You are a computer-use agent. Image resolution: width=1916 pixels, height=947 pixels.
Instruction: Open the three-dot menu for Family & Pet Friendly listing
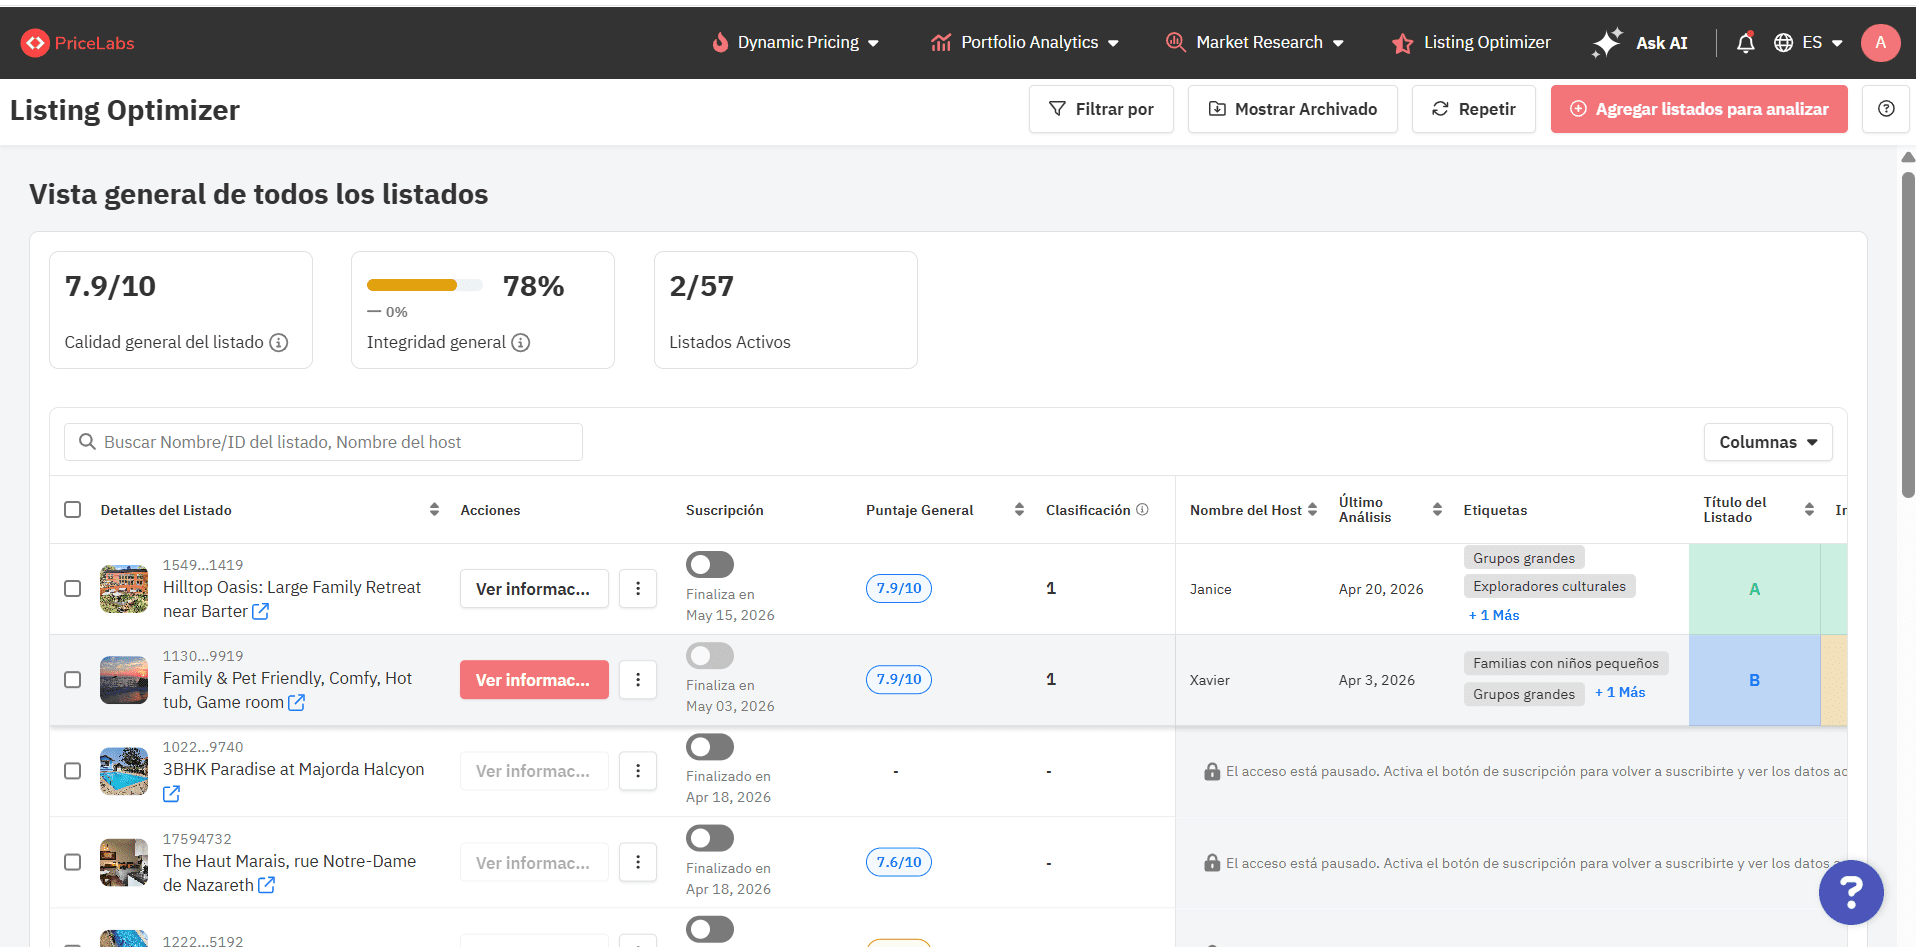pyautogui.click(x=638, y=679)
